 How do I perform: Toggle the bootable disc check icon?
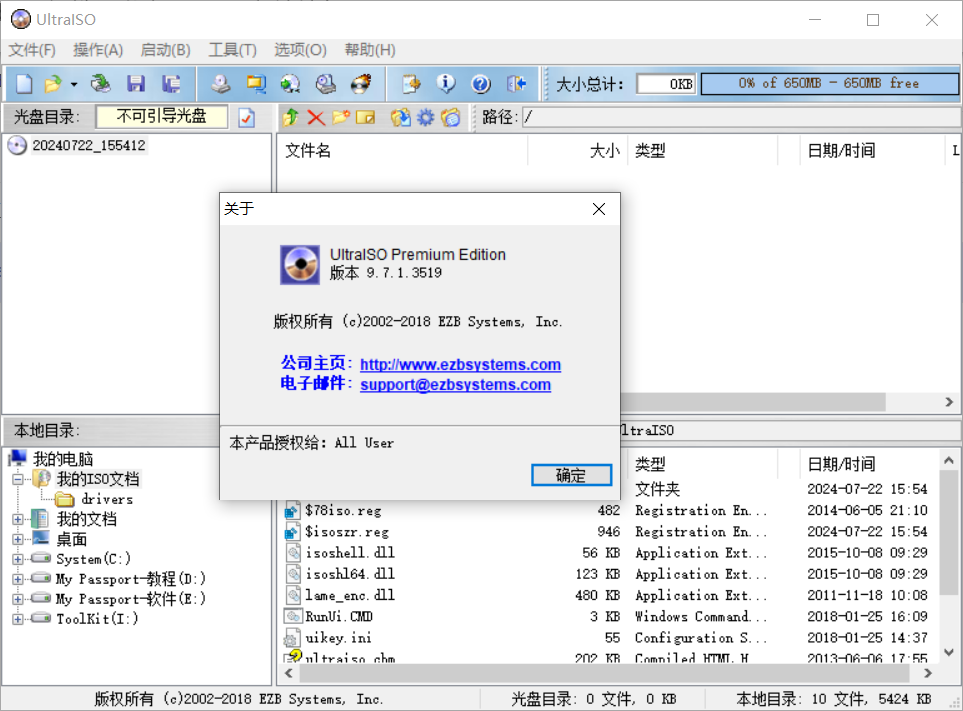[x=246, y=116]
